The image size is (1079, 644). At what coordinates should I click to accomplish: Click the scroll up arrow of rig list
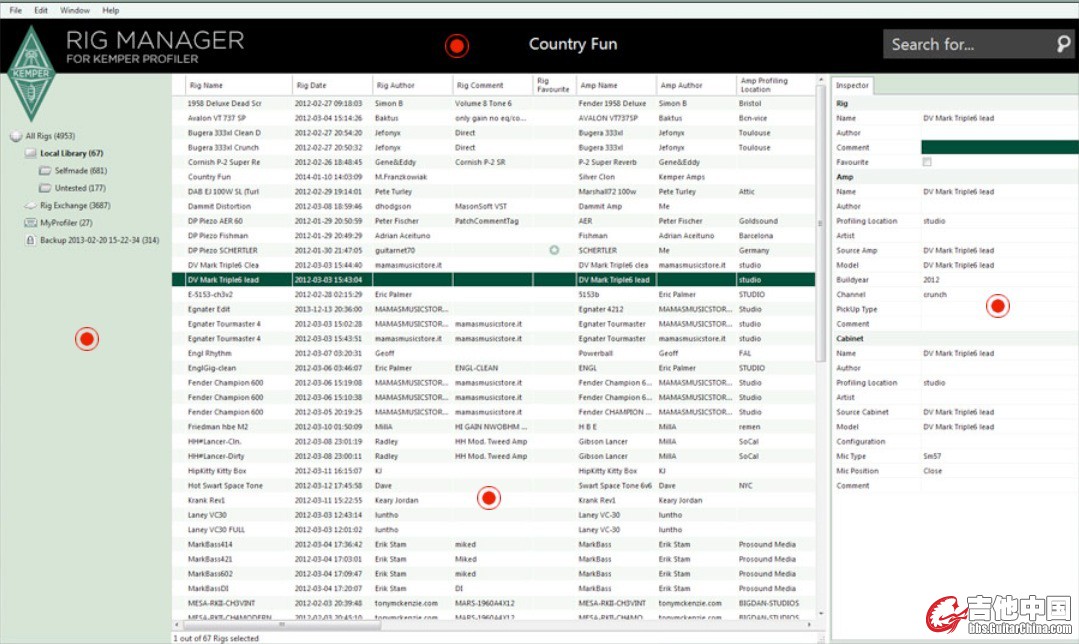[820, 80]
